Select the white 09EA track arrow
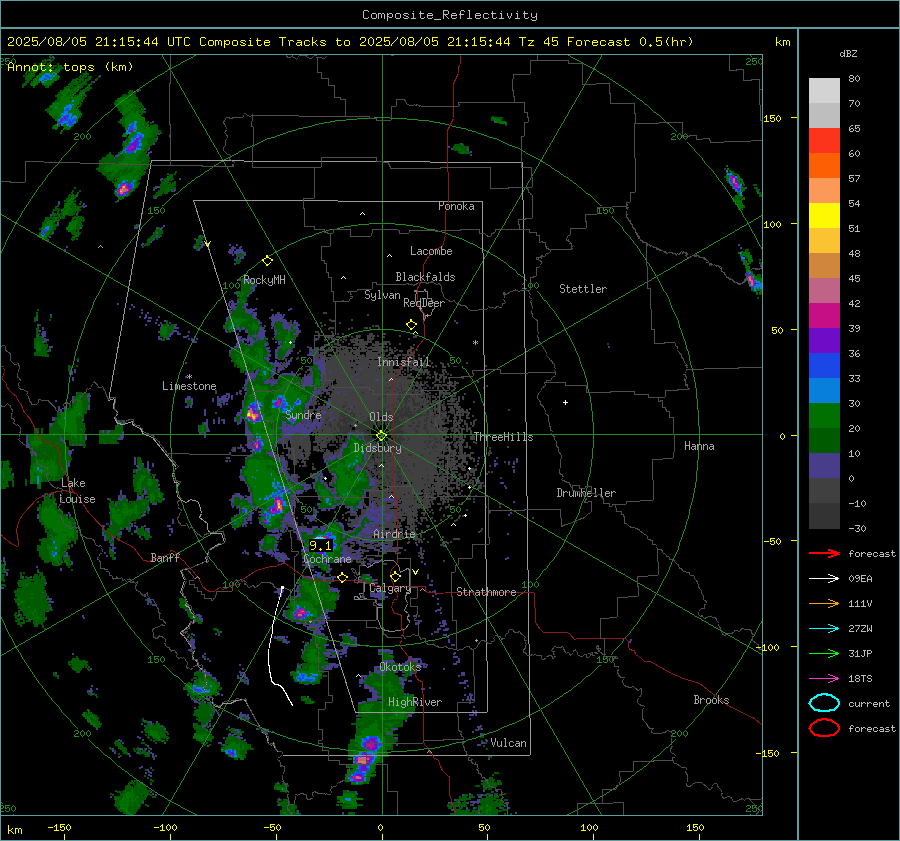 click(824, 579)
